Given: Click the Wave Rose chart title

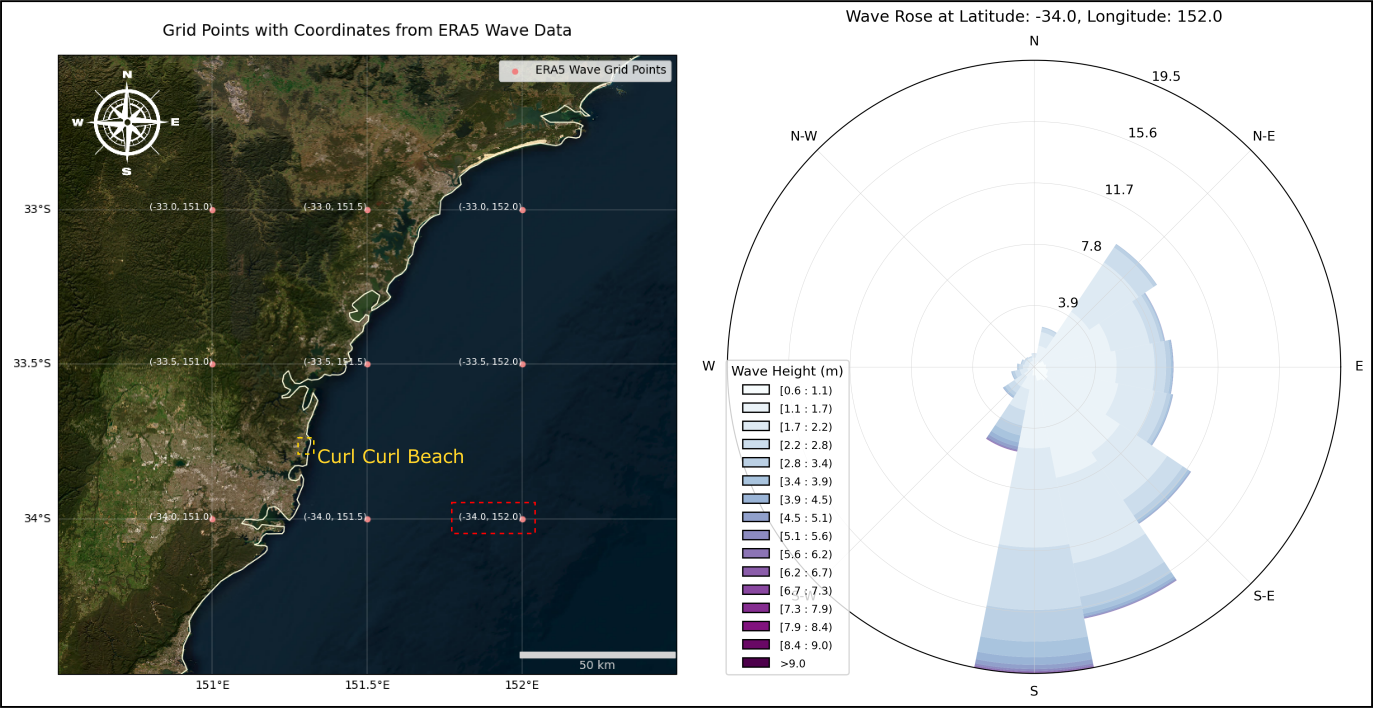Looking at the screenshot, I should click(x=1033, y=16).
